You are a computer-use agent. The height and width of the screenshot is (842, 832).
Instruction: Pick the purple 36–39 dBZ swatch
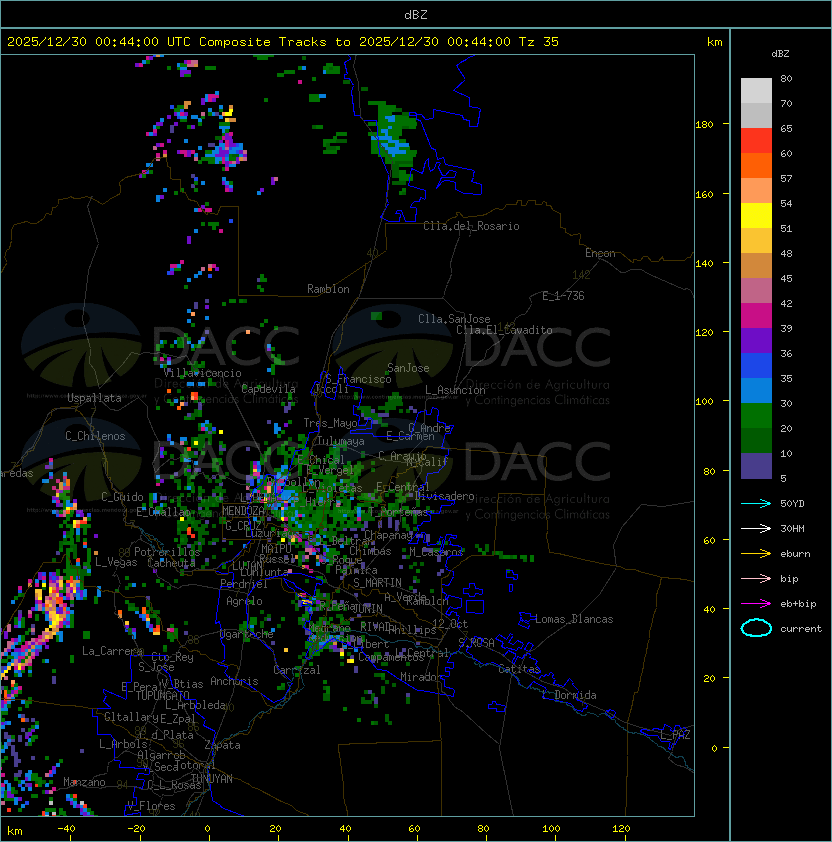[x=756, y=340]
